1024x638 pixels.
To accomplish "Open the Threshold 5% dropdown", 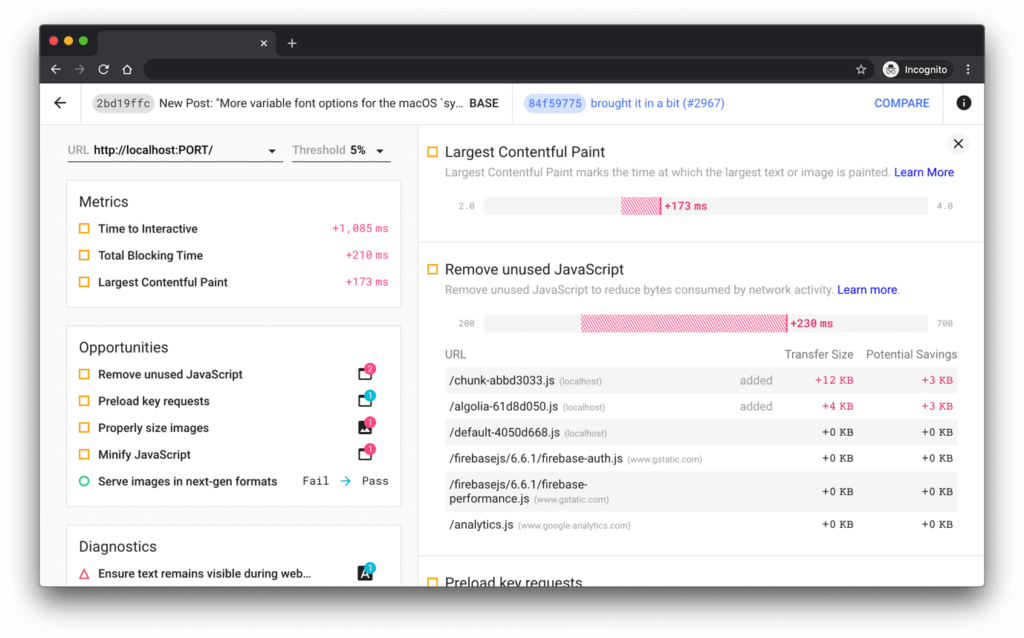I will 379,151.
